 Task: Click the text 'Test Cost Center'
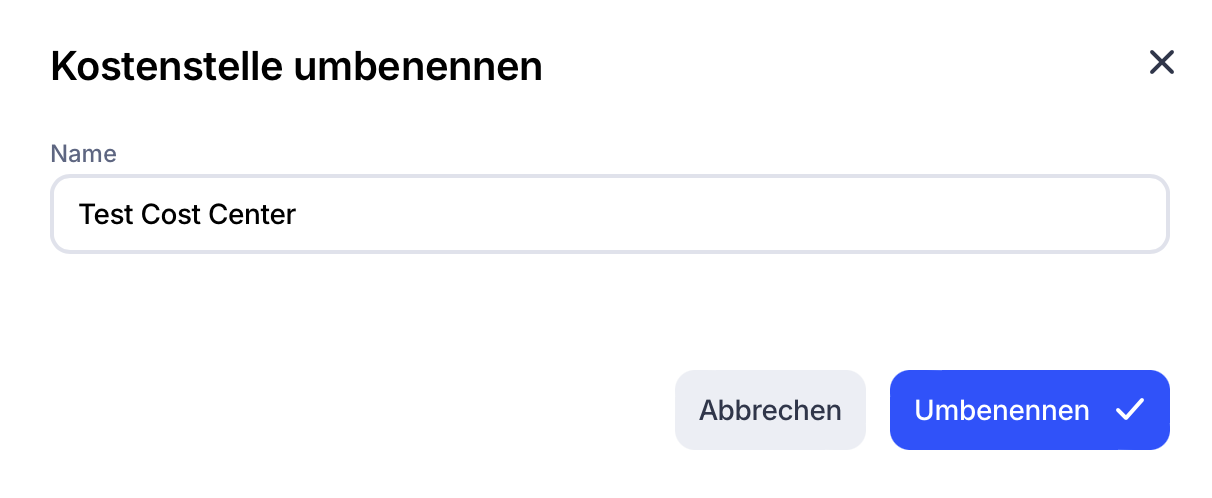187,214
